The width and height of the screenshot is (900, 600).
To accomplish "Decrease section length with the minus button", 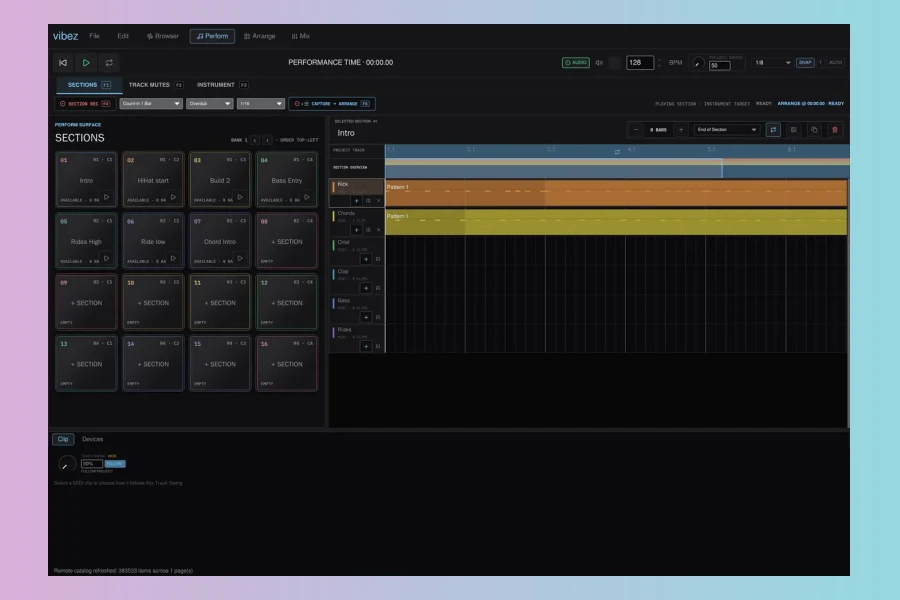I will coord(636,130).
